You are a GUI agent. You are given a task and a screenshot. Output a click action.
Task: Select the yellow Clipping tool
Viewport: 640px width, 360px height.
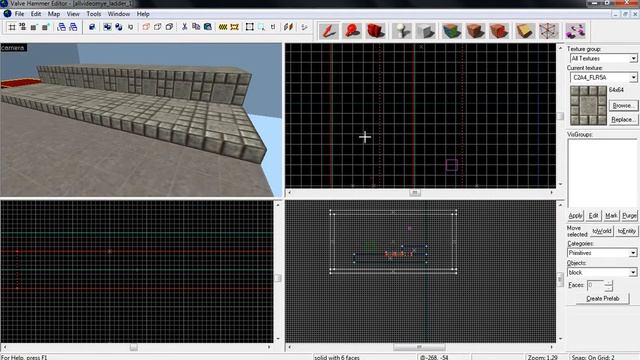(x=525, y=31)
